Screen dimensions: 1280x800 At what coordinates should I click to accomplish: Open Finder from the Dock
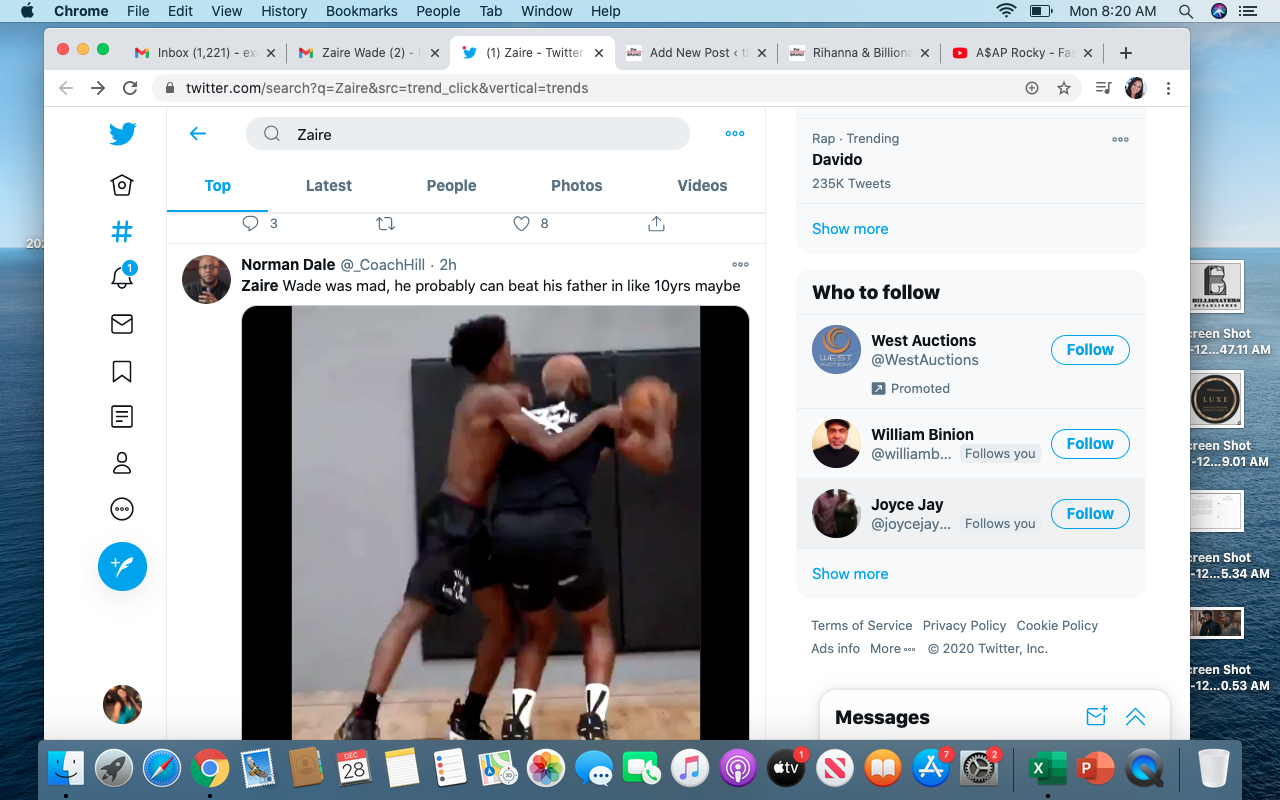tap(66, 768)
